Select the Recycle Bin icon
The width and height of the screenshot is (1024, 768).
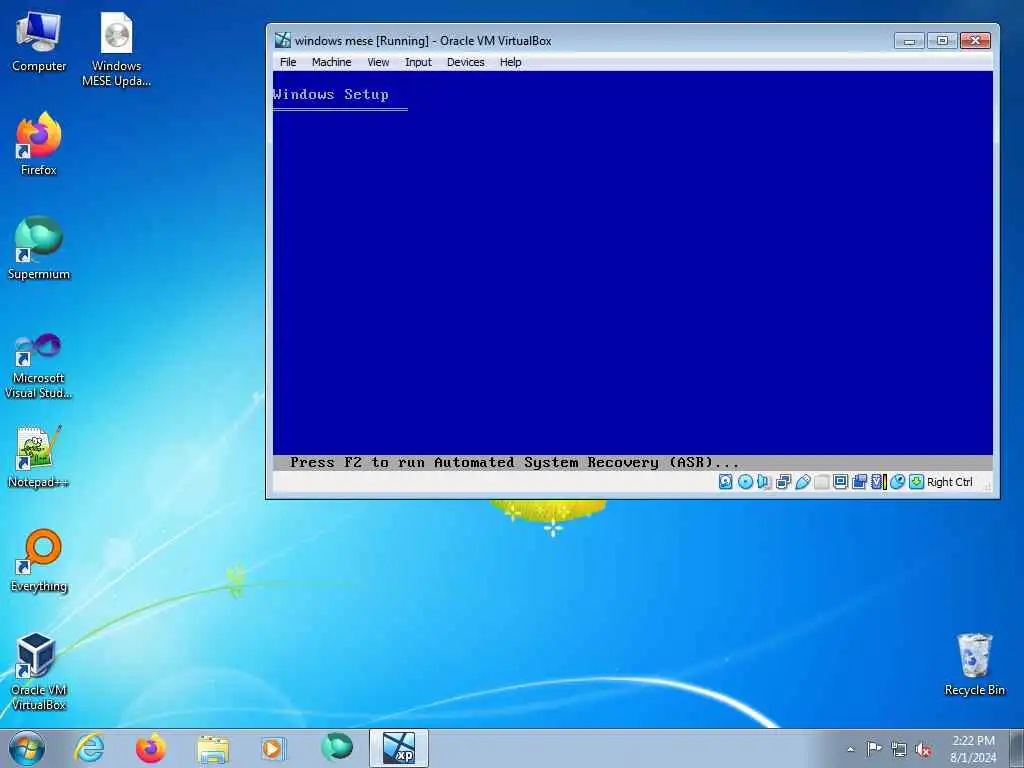(x=974, y=665)
